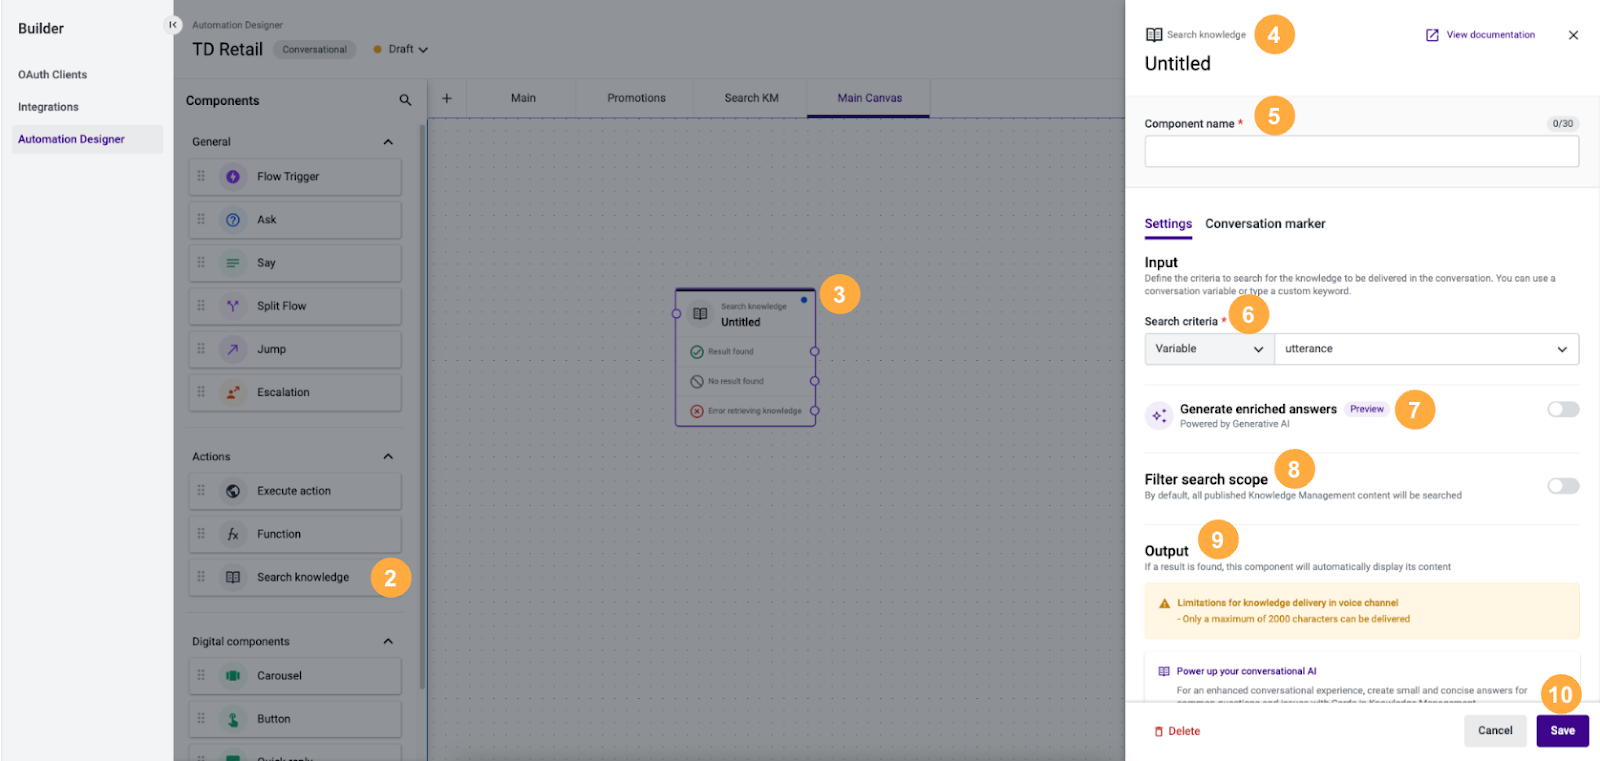This screenshot has height=761, width=1600.
Task: Select the Say component icon
Action: pos(233,263)
